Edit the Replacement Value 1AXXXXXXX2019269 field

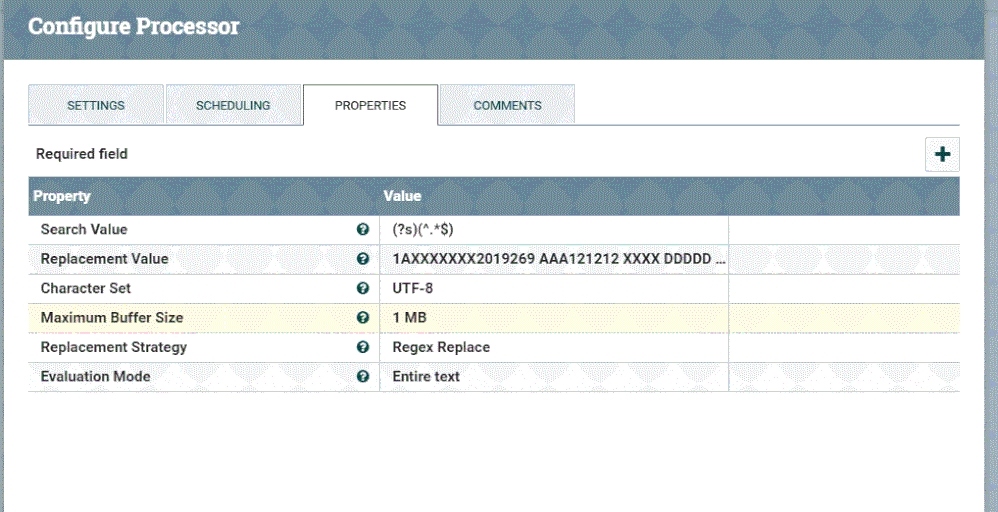pos(554,259)
